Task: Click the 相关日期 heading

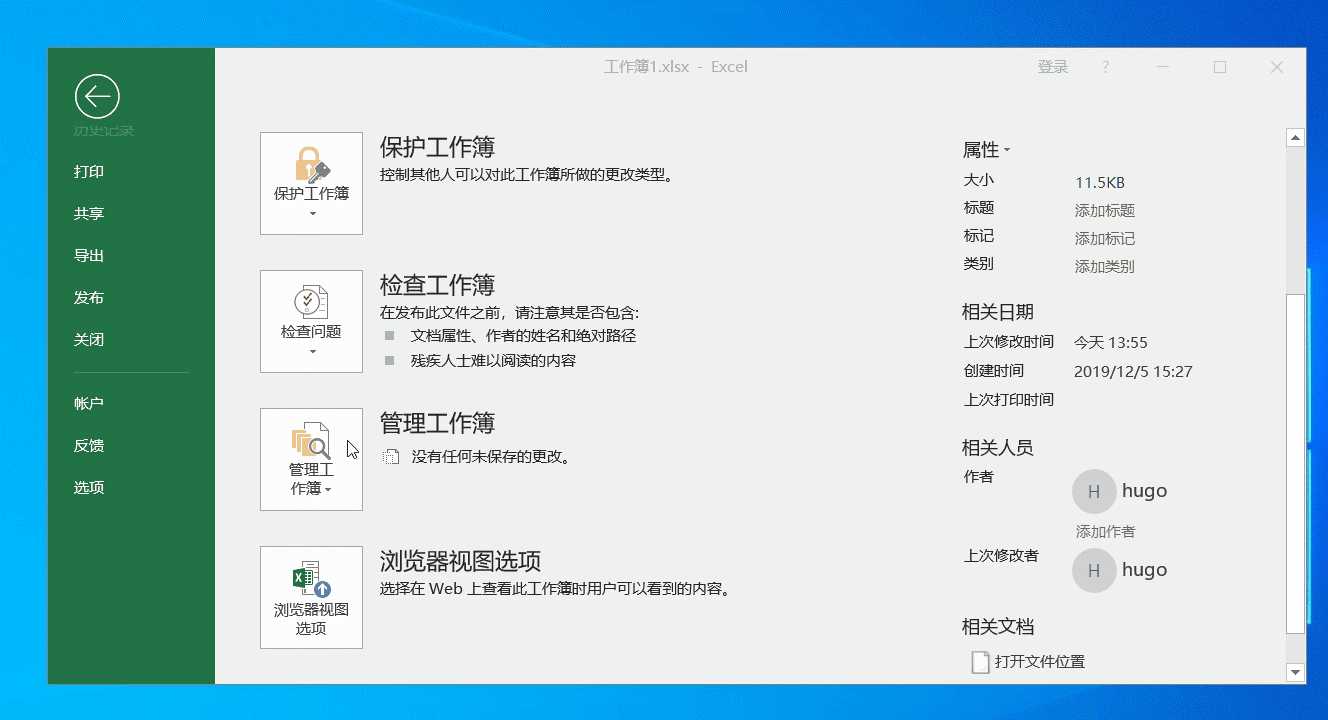Action: click(998, 312)
